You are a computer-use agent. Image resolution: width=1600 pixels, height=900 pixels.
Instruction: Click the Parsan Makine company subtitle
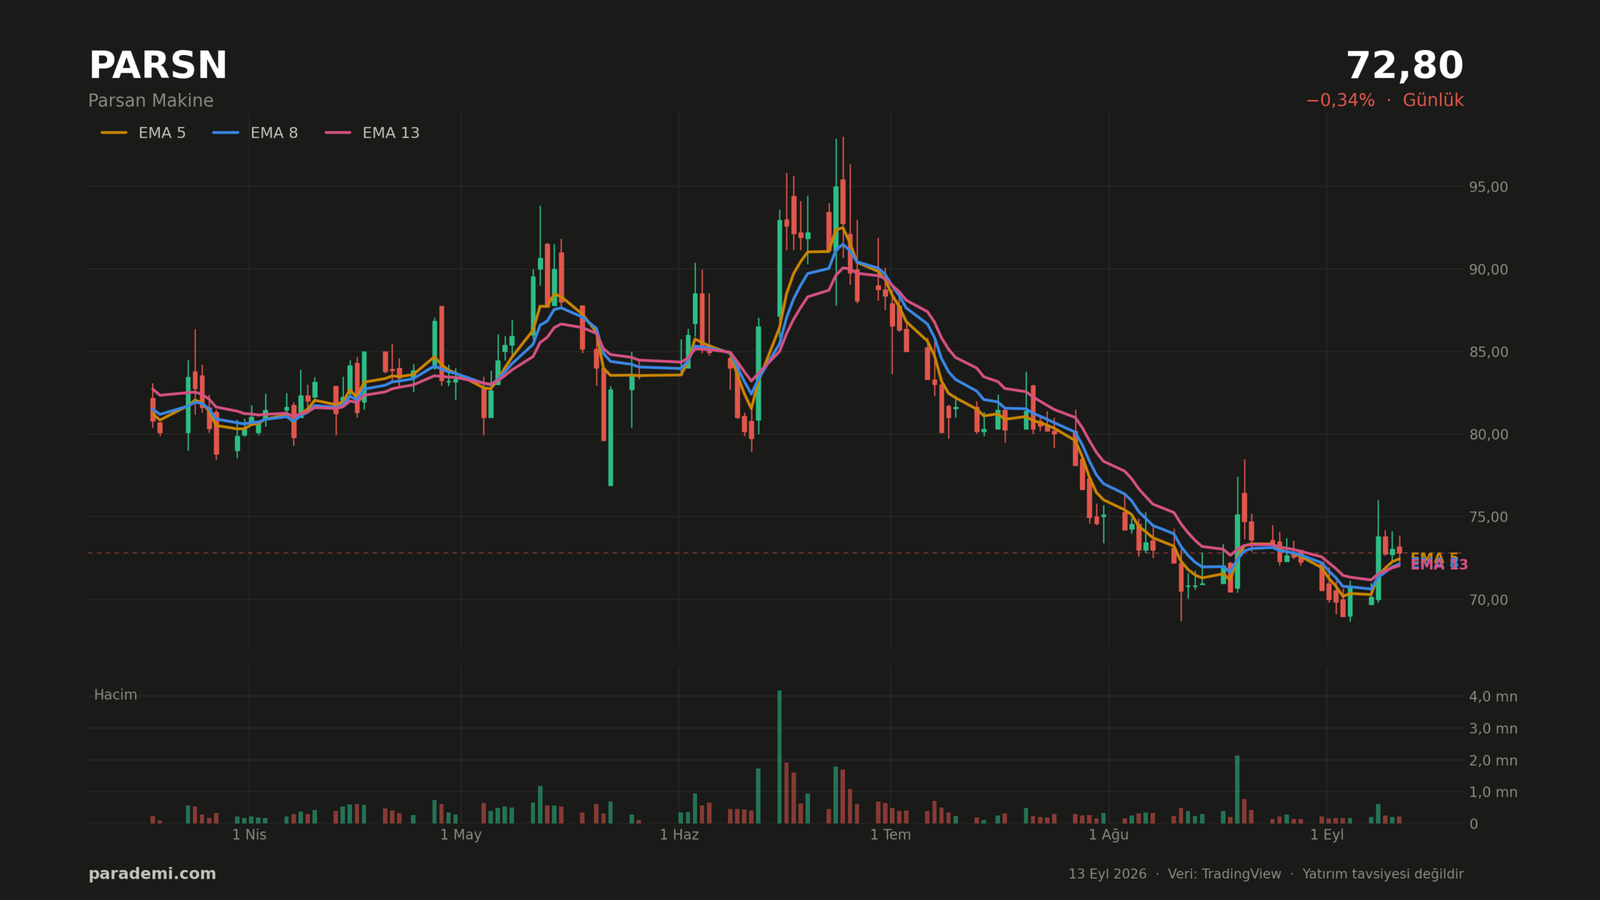point(151,101)
